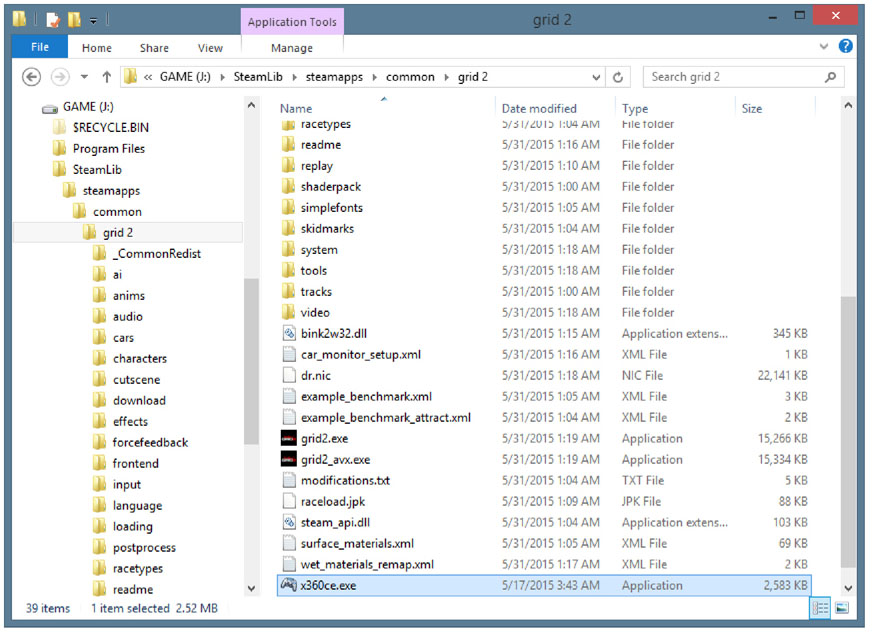Sort by Date modified column header
Viewport: 874px width, 638px height.
click(539, 108)
